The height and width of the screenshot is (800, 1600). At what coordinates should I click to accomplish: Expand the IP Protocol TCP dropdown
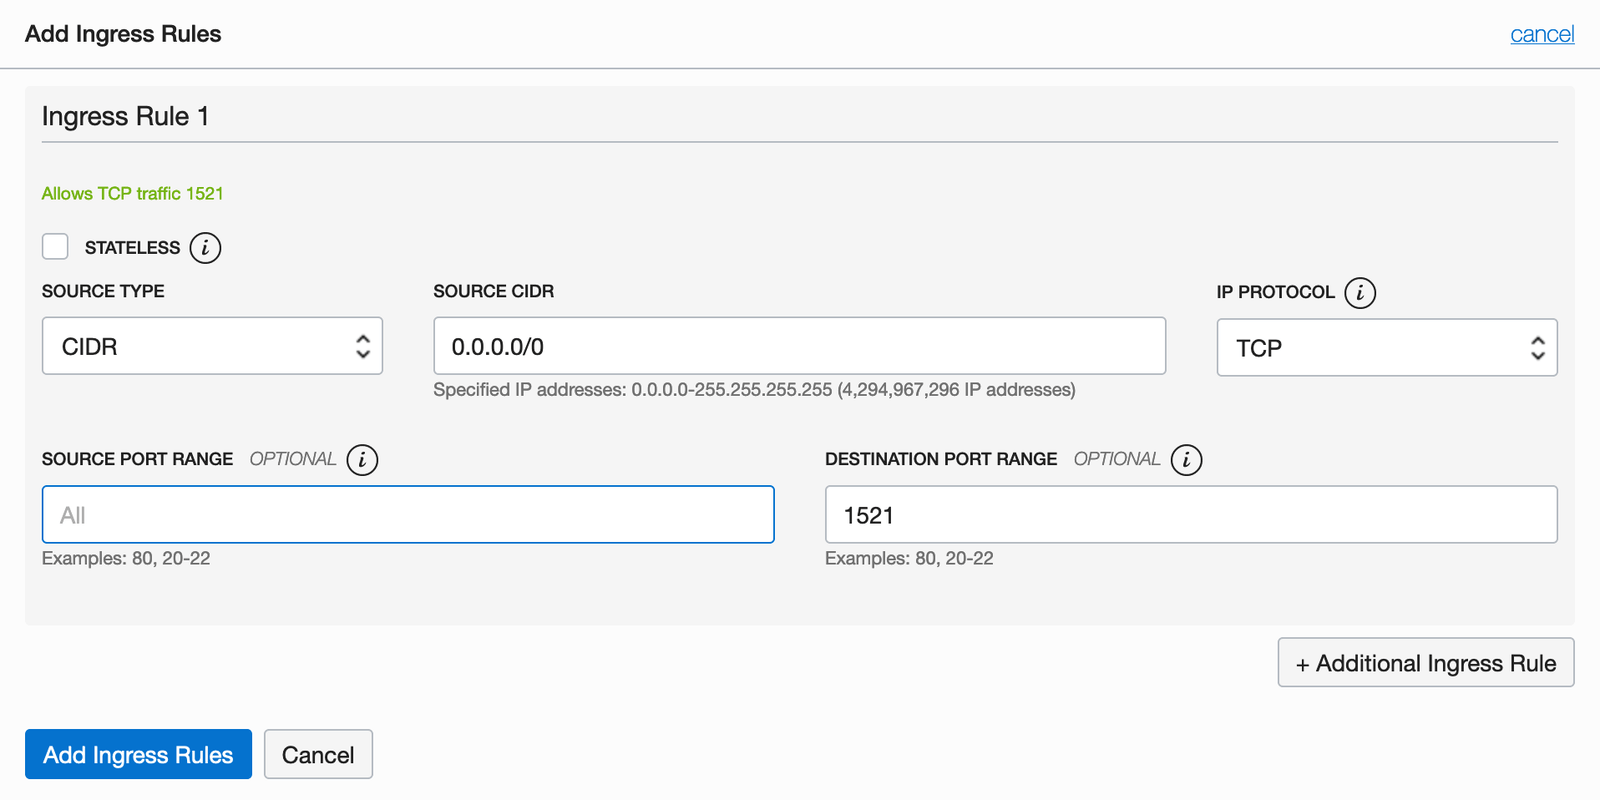(1386, 348)
